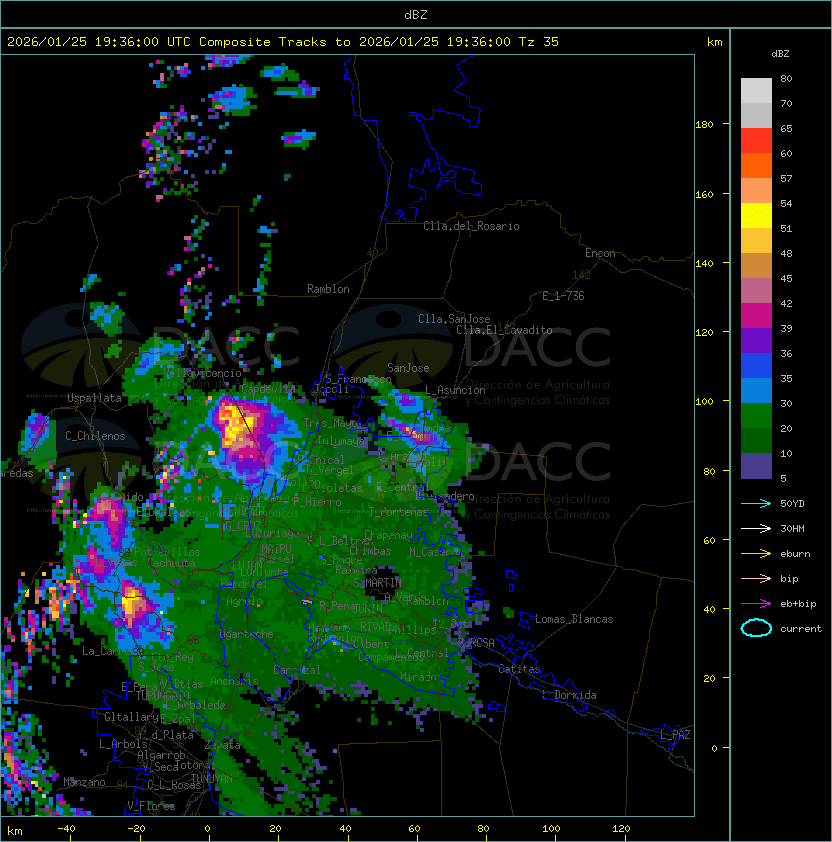Viewport: 832px width, 842px height.
Task: Pick the purple 39-36 dBZ swatch
Action: (756, 341)
